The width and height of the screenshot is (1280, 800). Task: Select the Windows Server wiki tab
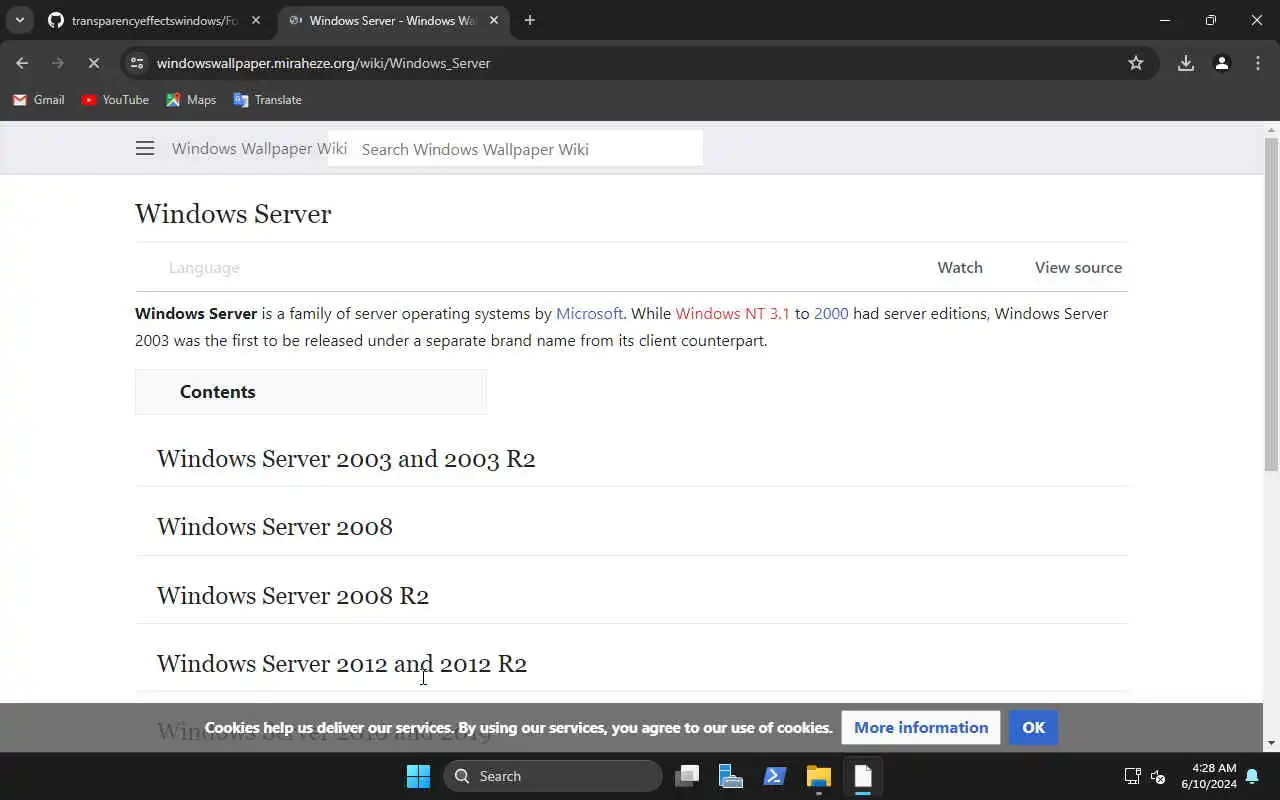tap(393, 20)
